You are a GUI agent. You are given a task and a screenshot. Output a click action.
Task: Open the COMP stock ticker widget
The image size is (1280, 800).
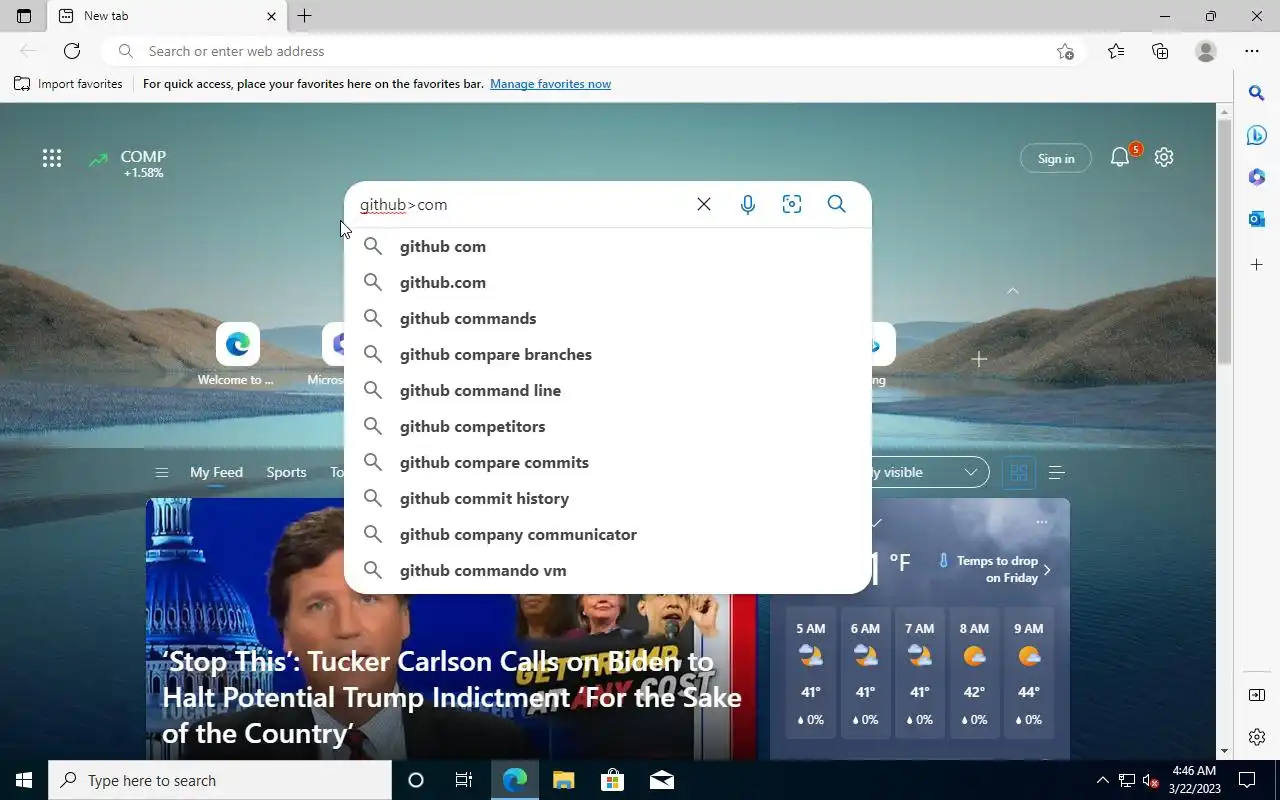coord(127,163)
